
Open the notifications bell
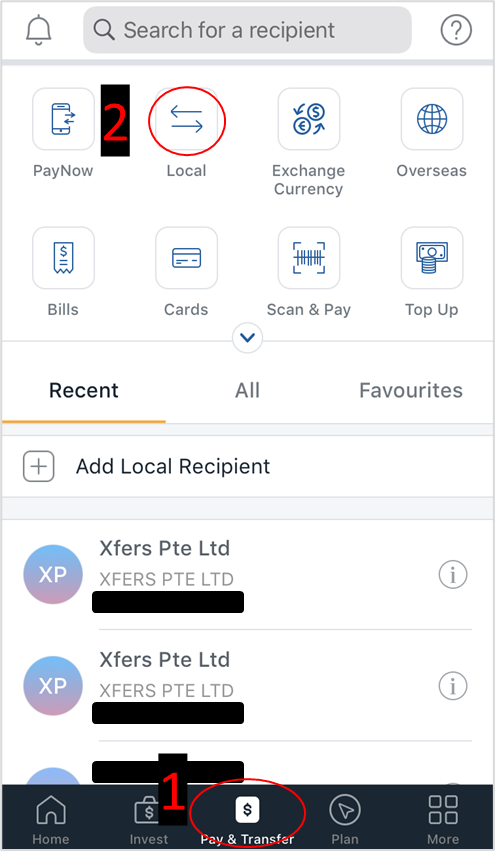point(38,30)
